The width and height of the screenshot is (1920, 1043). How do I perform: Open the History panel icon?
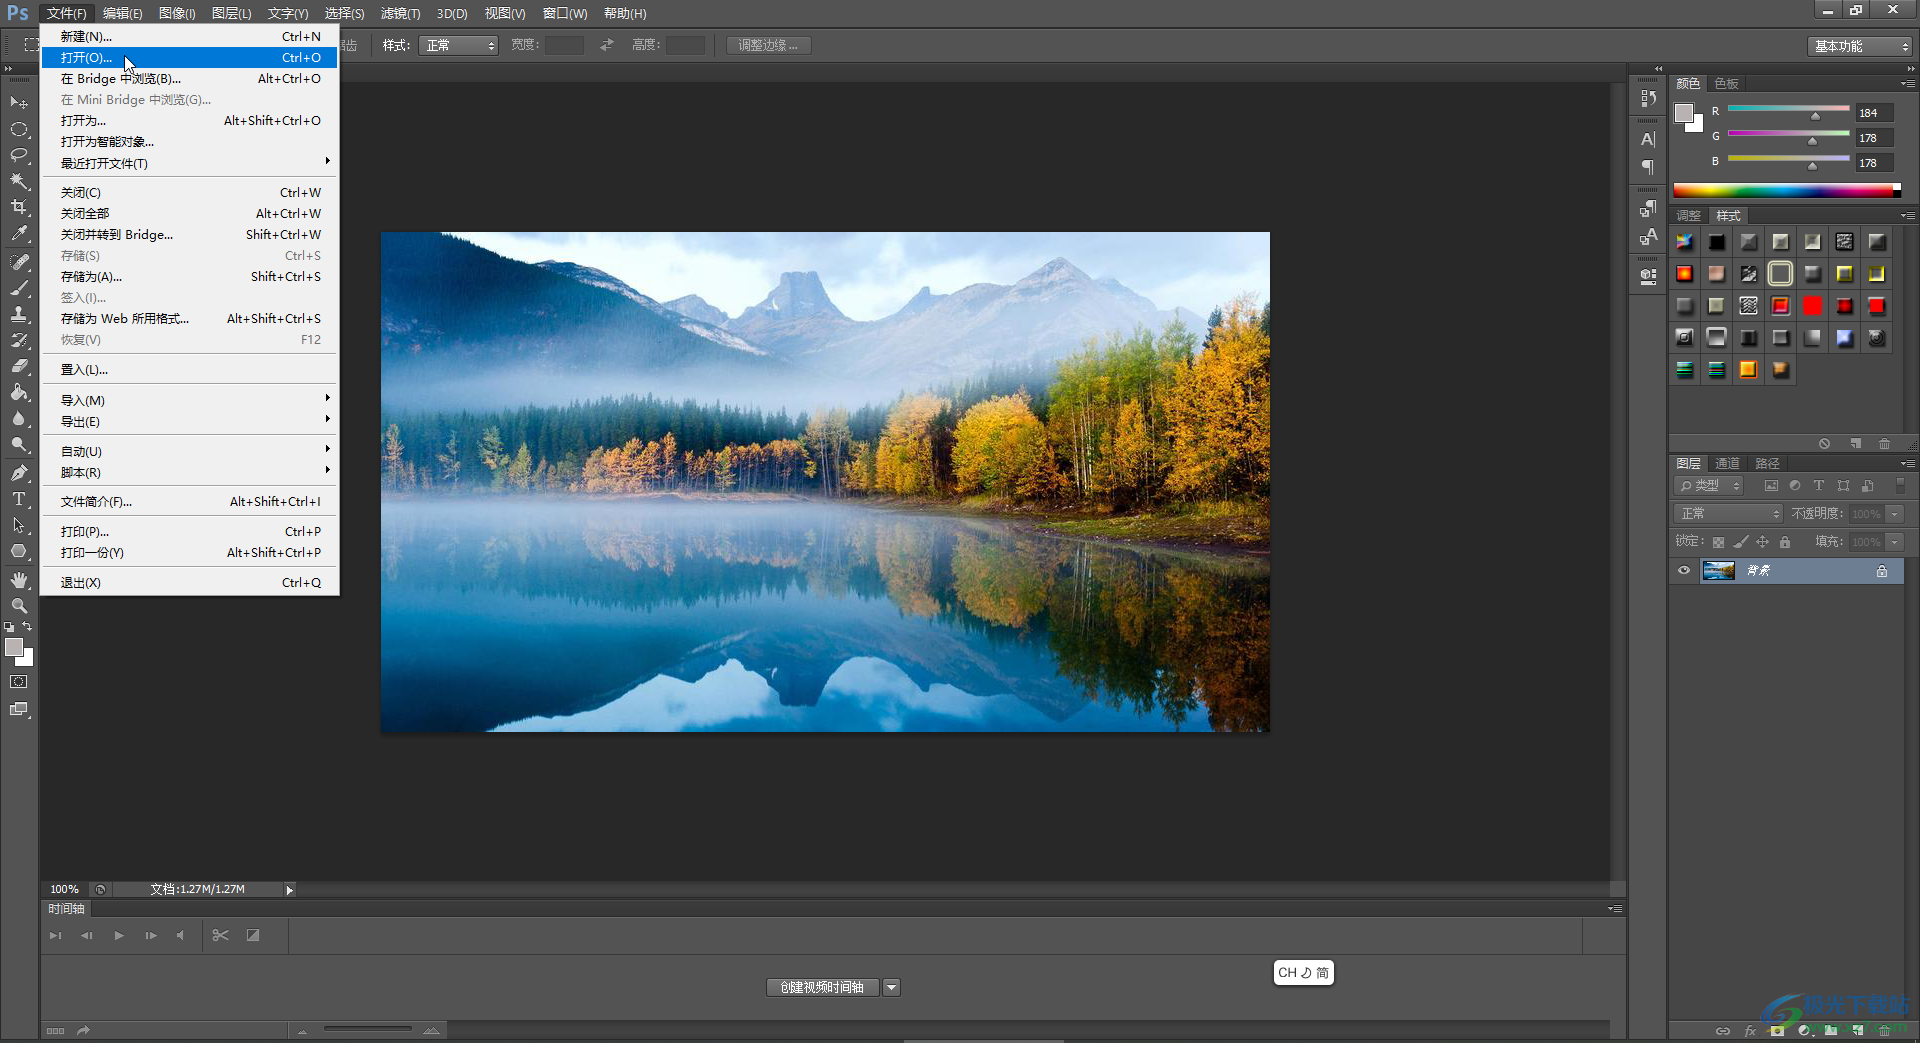[1648, 98]
